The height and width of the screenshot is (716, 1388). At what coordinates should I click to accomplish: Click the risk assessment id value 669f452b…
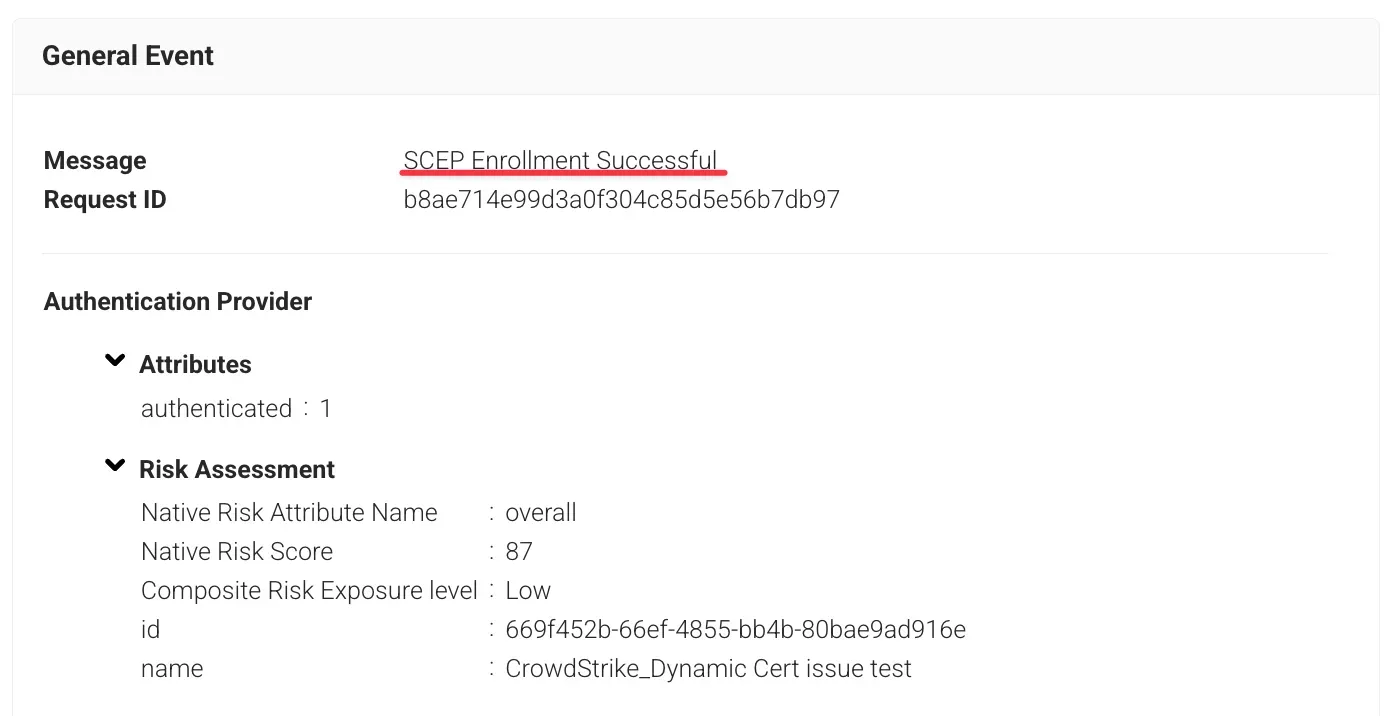click(x=735, y=630)
